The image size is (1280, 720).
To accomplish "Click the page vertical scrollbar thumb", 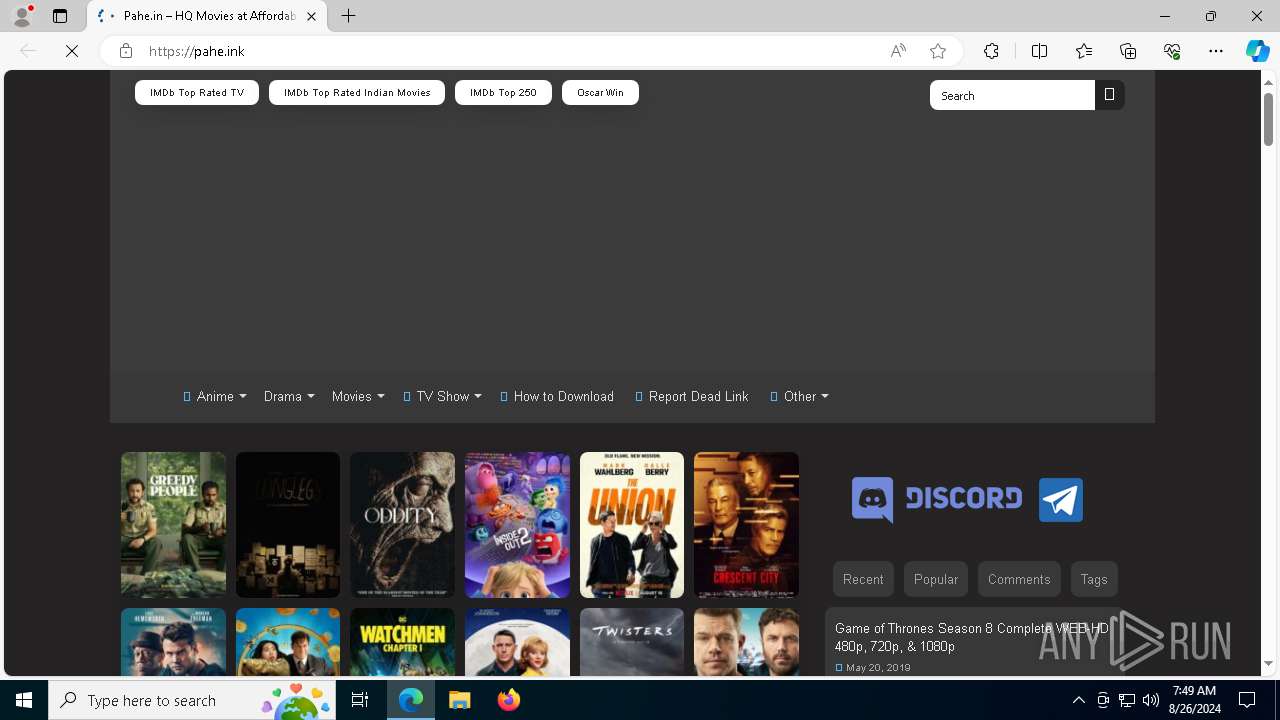I will (1268, 119).
